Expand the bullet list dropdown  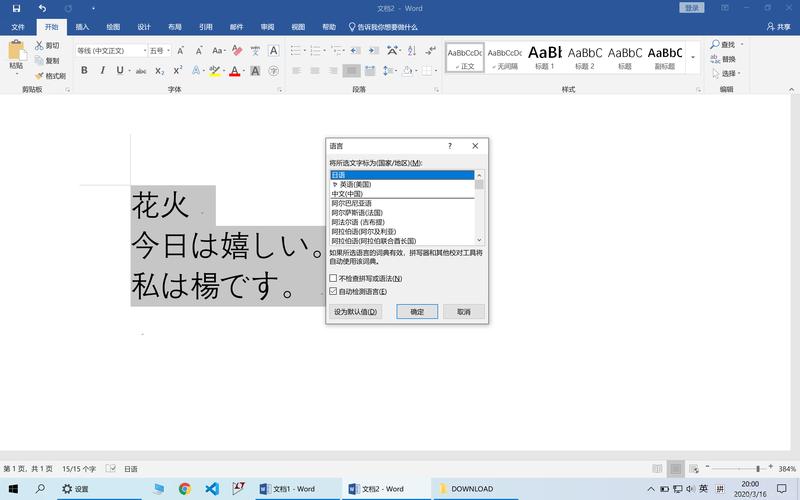click(x=305, y=51)
